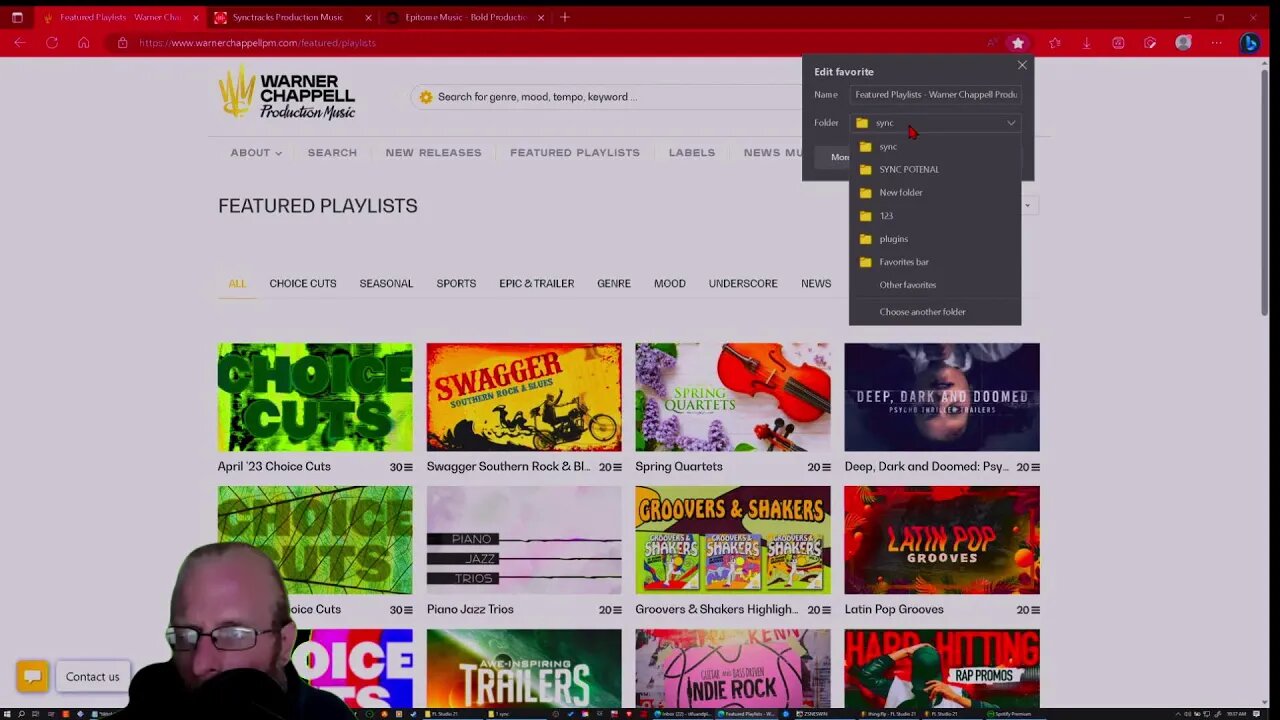Screen dimensions: 1280x720
Task: Select the CHOICE CUTS filter tab
Action: tap(303, 284)
